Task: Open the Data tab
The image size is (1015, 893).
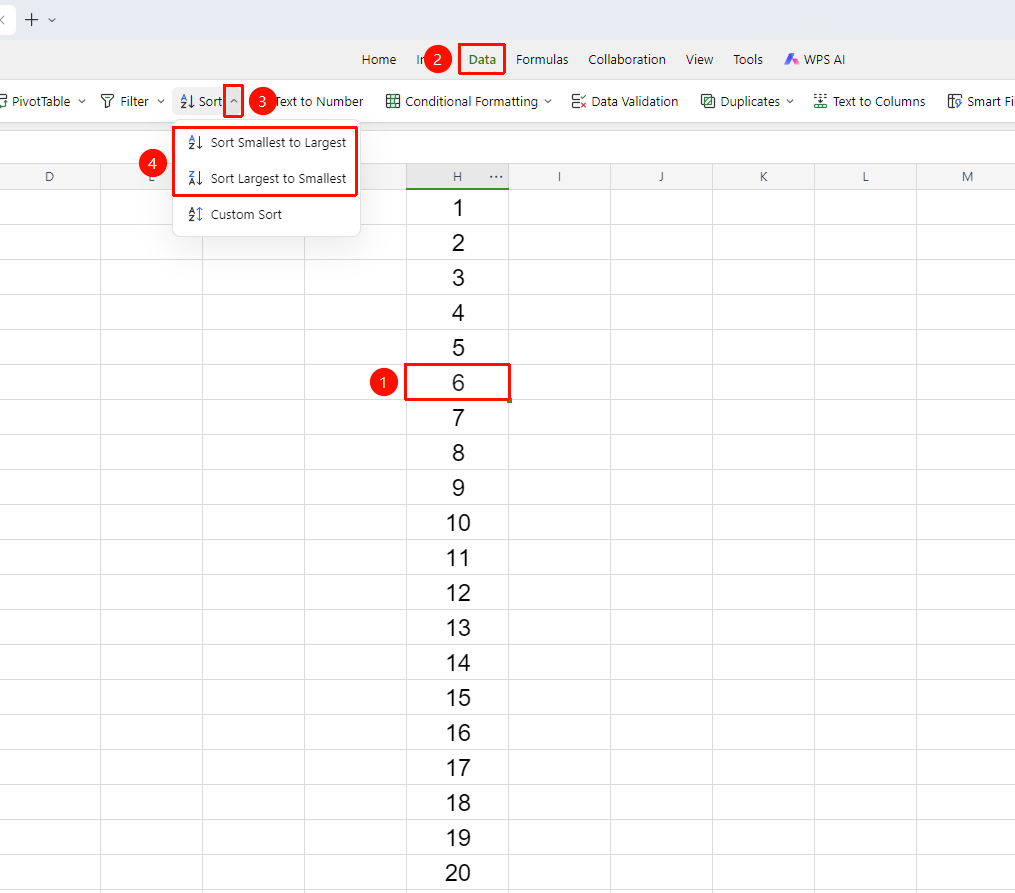Action: [482, 60]
